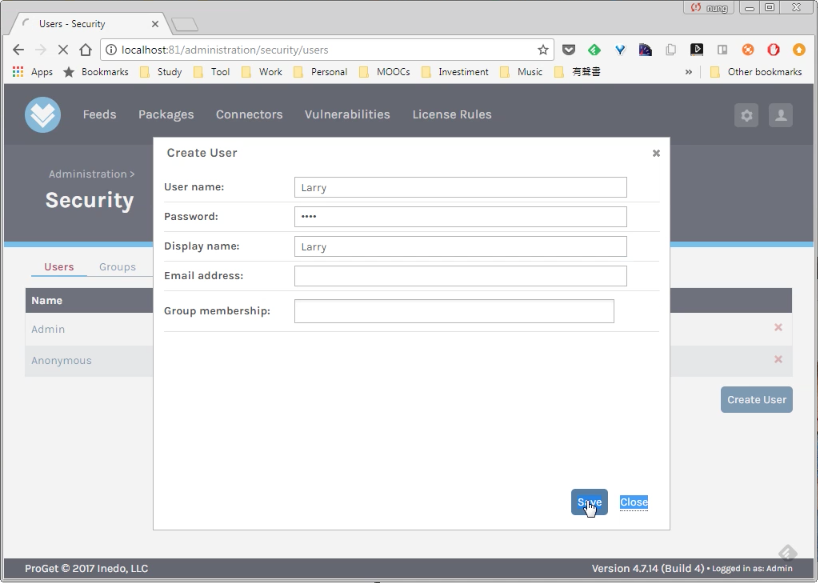Show more bookmarks with double chevron
The image size is (818, 583).
(689, 71)
